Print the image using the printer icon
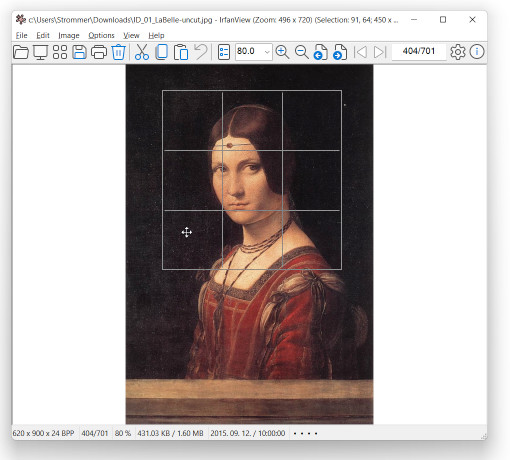This screenshot has height=460, width=510. 99,52
